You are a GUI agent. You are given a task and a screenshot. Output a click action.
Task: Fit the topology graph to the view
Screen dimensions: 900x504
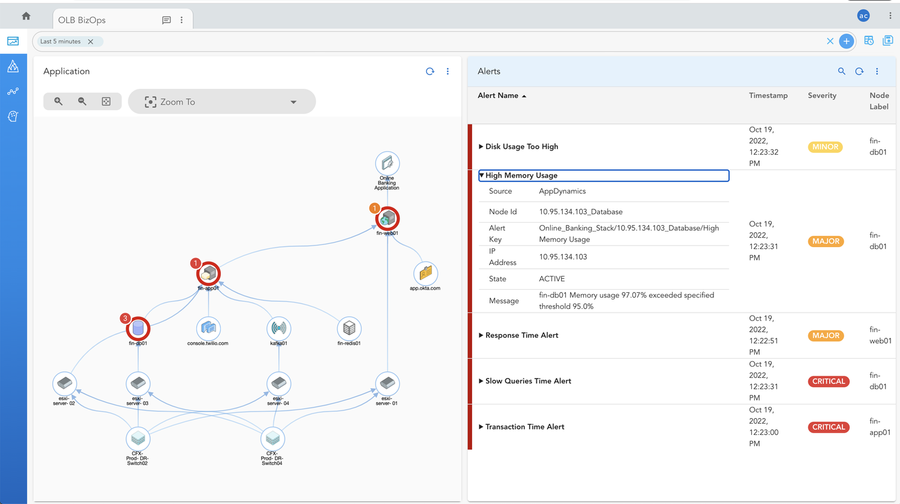106,101
